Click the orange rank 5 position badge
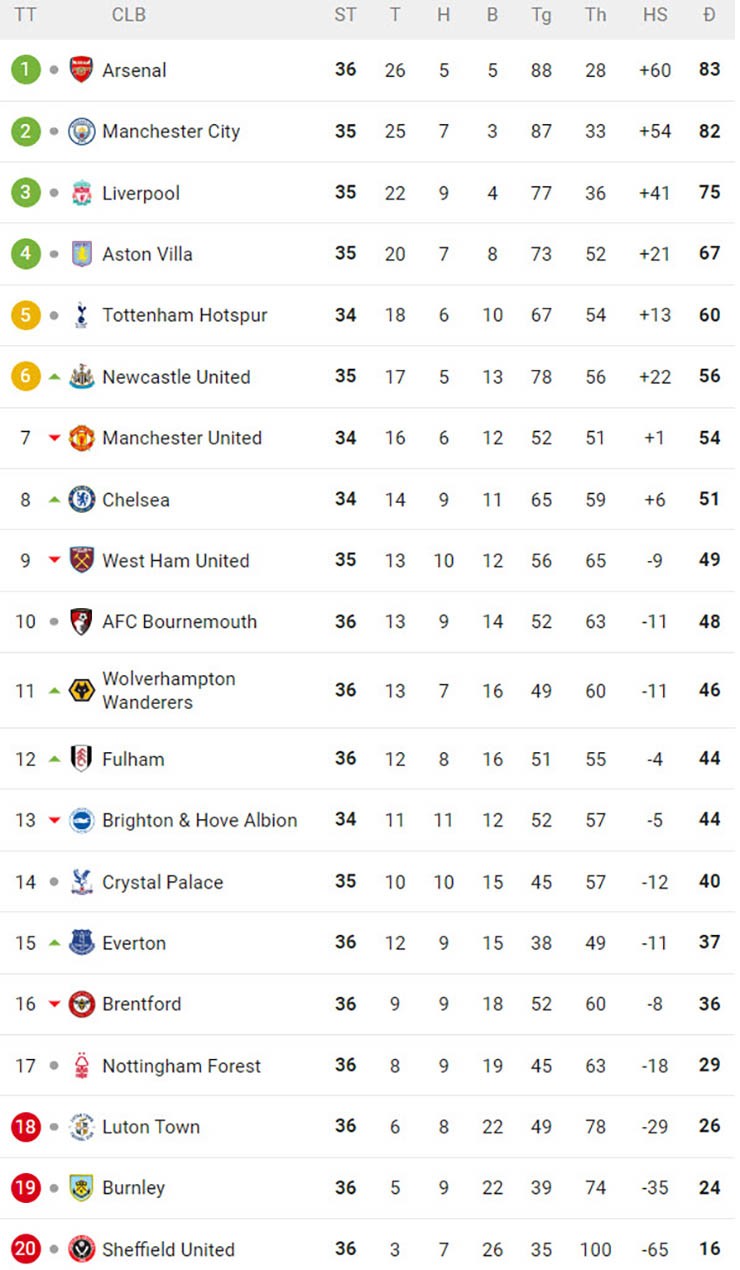 pos(25,315)
